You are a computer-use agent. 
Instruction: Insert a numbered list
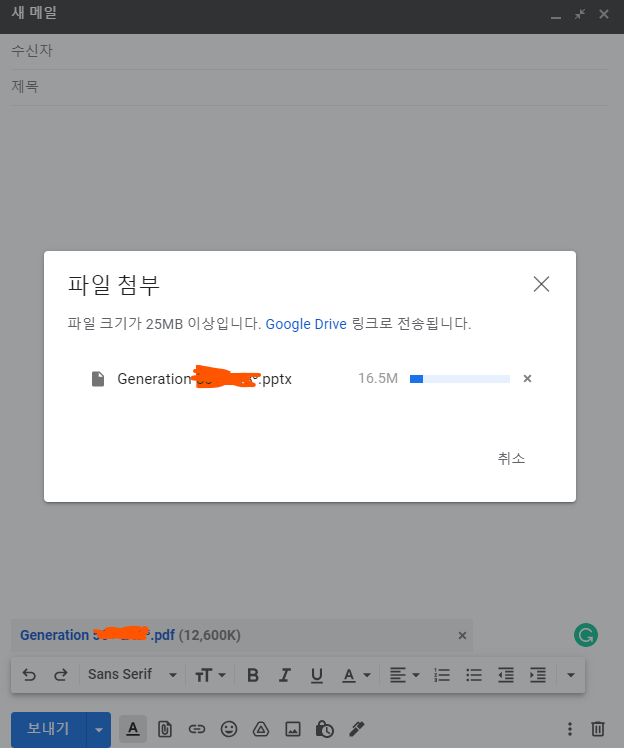442,675
